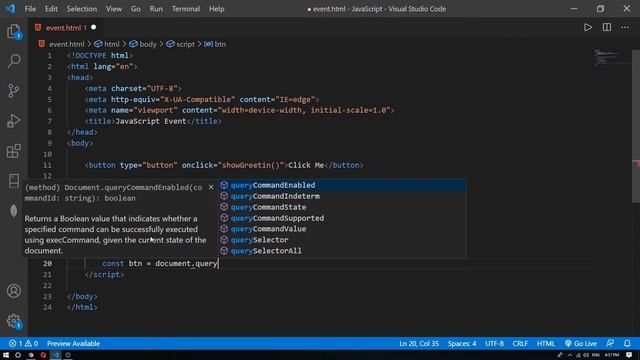
Task: Open the Help menu
Action: point(216,9)
